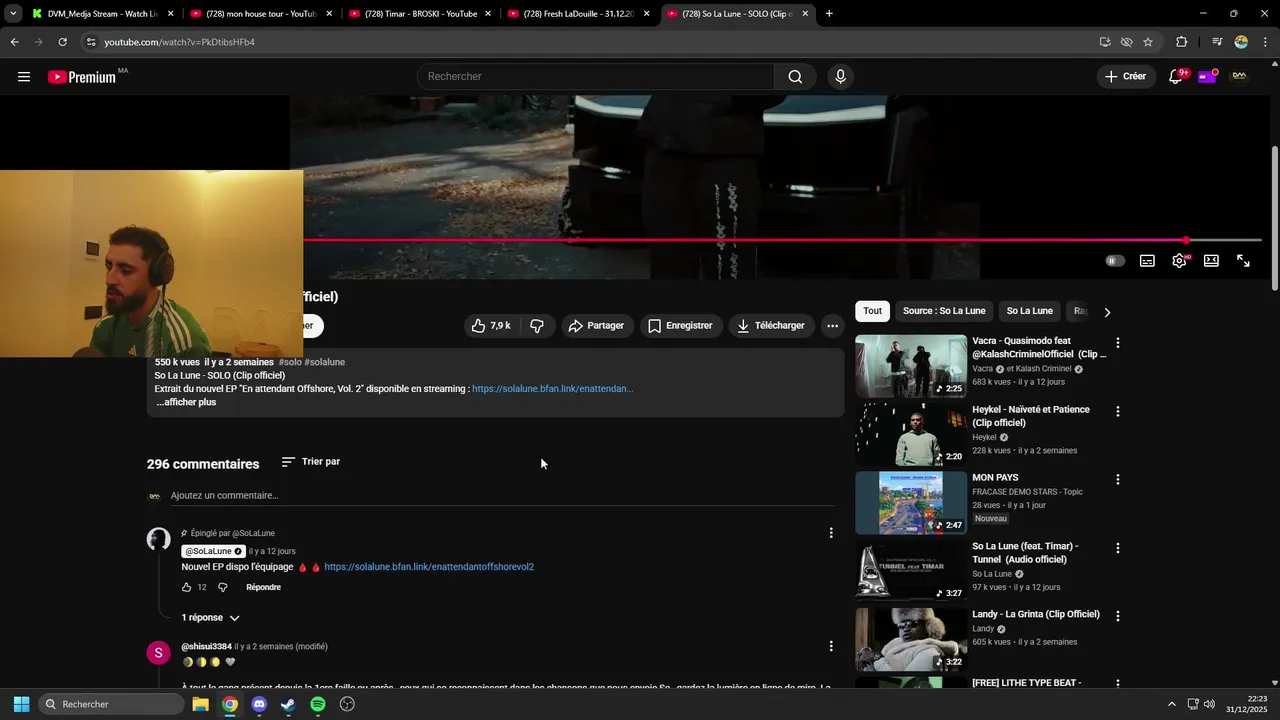Select the So La Lune filter chip
Viewport: 1280px width, 720px height.
click(x=1029, y=311)
